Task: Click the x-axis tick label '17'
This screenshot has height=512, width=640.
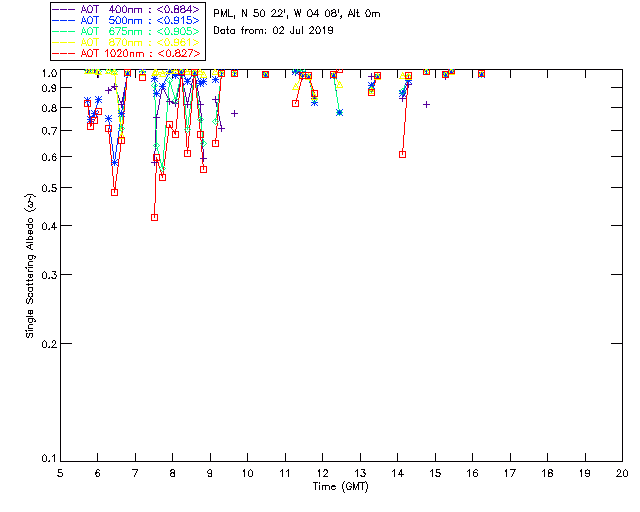Action: coord(510,473)
